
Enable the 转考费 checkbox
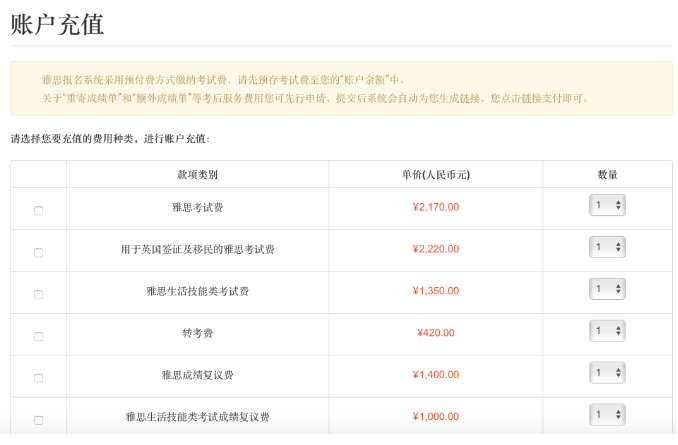pos(38,336)
